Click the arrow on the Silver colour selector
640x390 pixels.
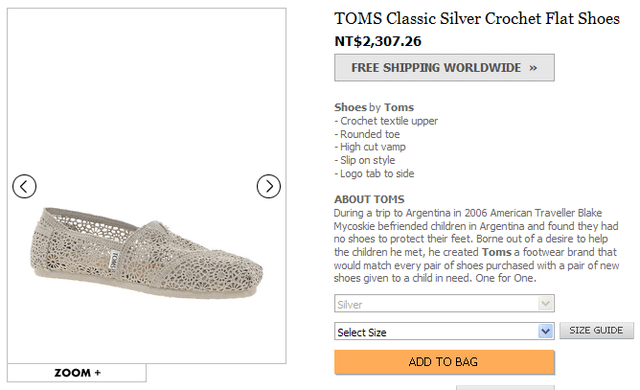(x=546, y=304)
